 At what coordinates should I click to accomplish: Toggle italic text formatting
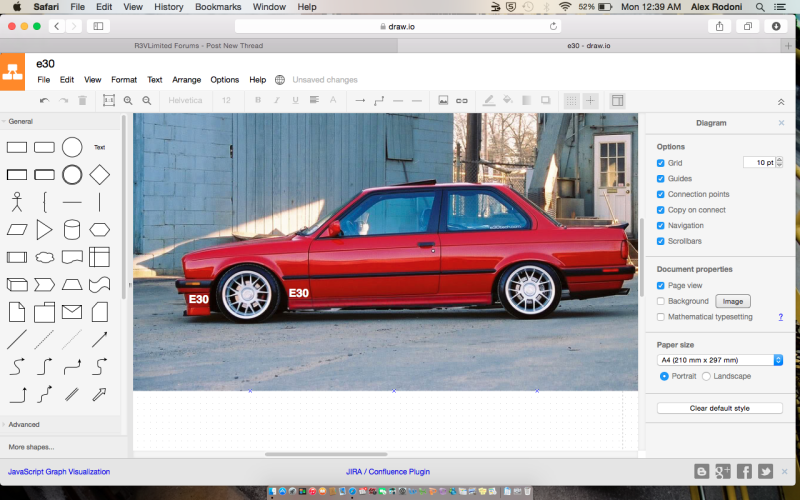277,100
